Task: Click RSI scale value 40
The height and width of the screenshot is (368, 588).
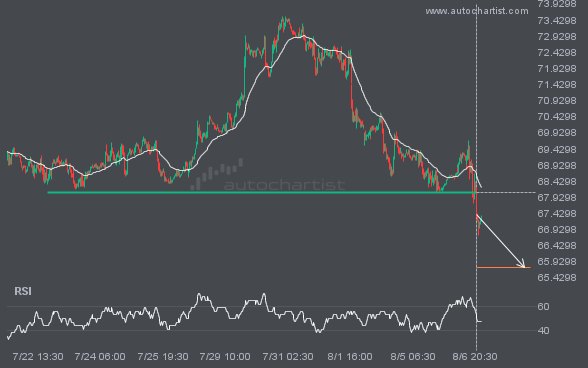Action: pyautogui.click(x=543, y=331)
